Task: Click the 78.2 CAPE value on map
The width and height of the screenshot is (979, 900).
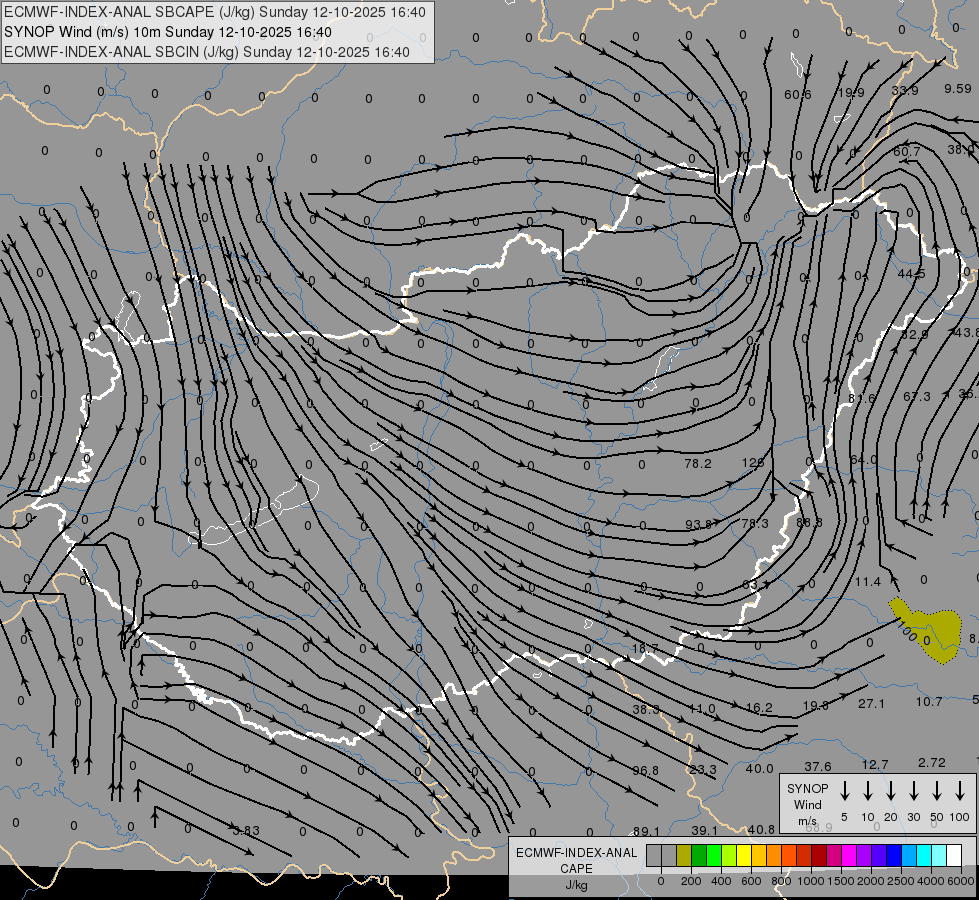Action: 698,463
